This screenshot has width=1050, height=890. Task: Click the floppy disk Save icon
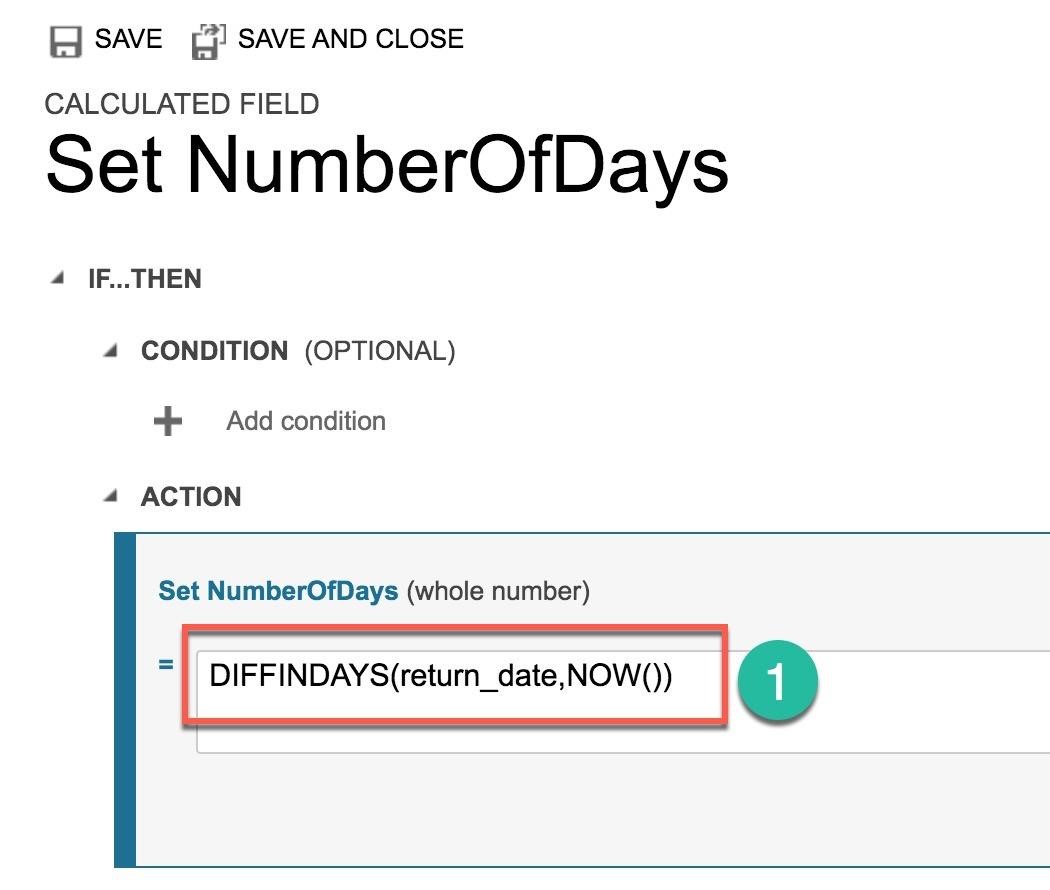pos(66,42)
